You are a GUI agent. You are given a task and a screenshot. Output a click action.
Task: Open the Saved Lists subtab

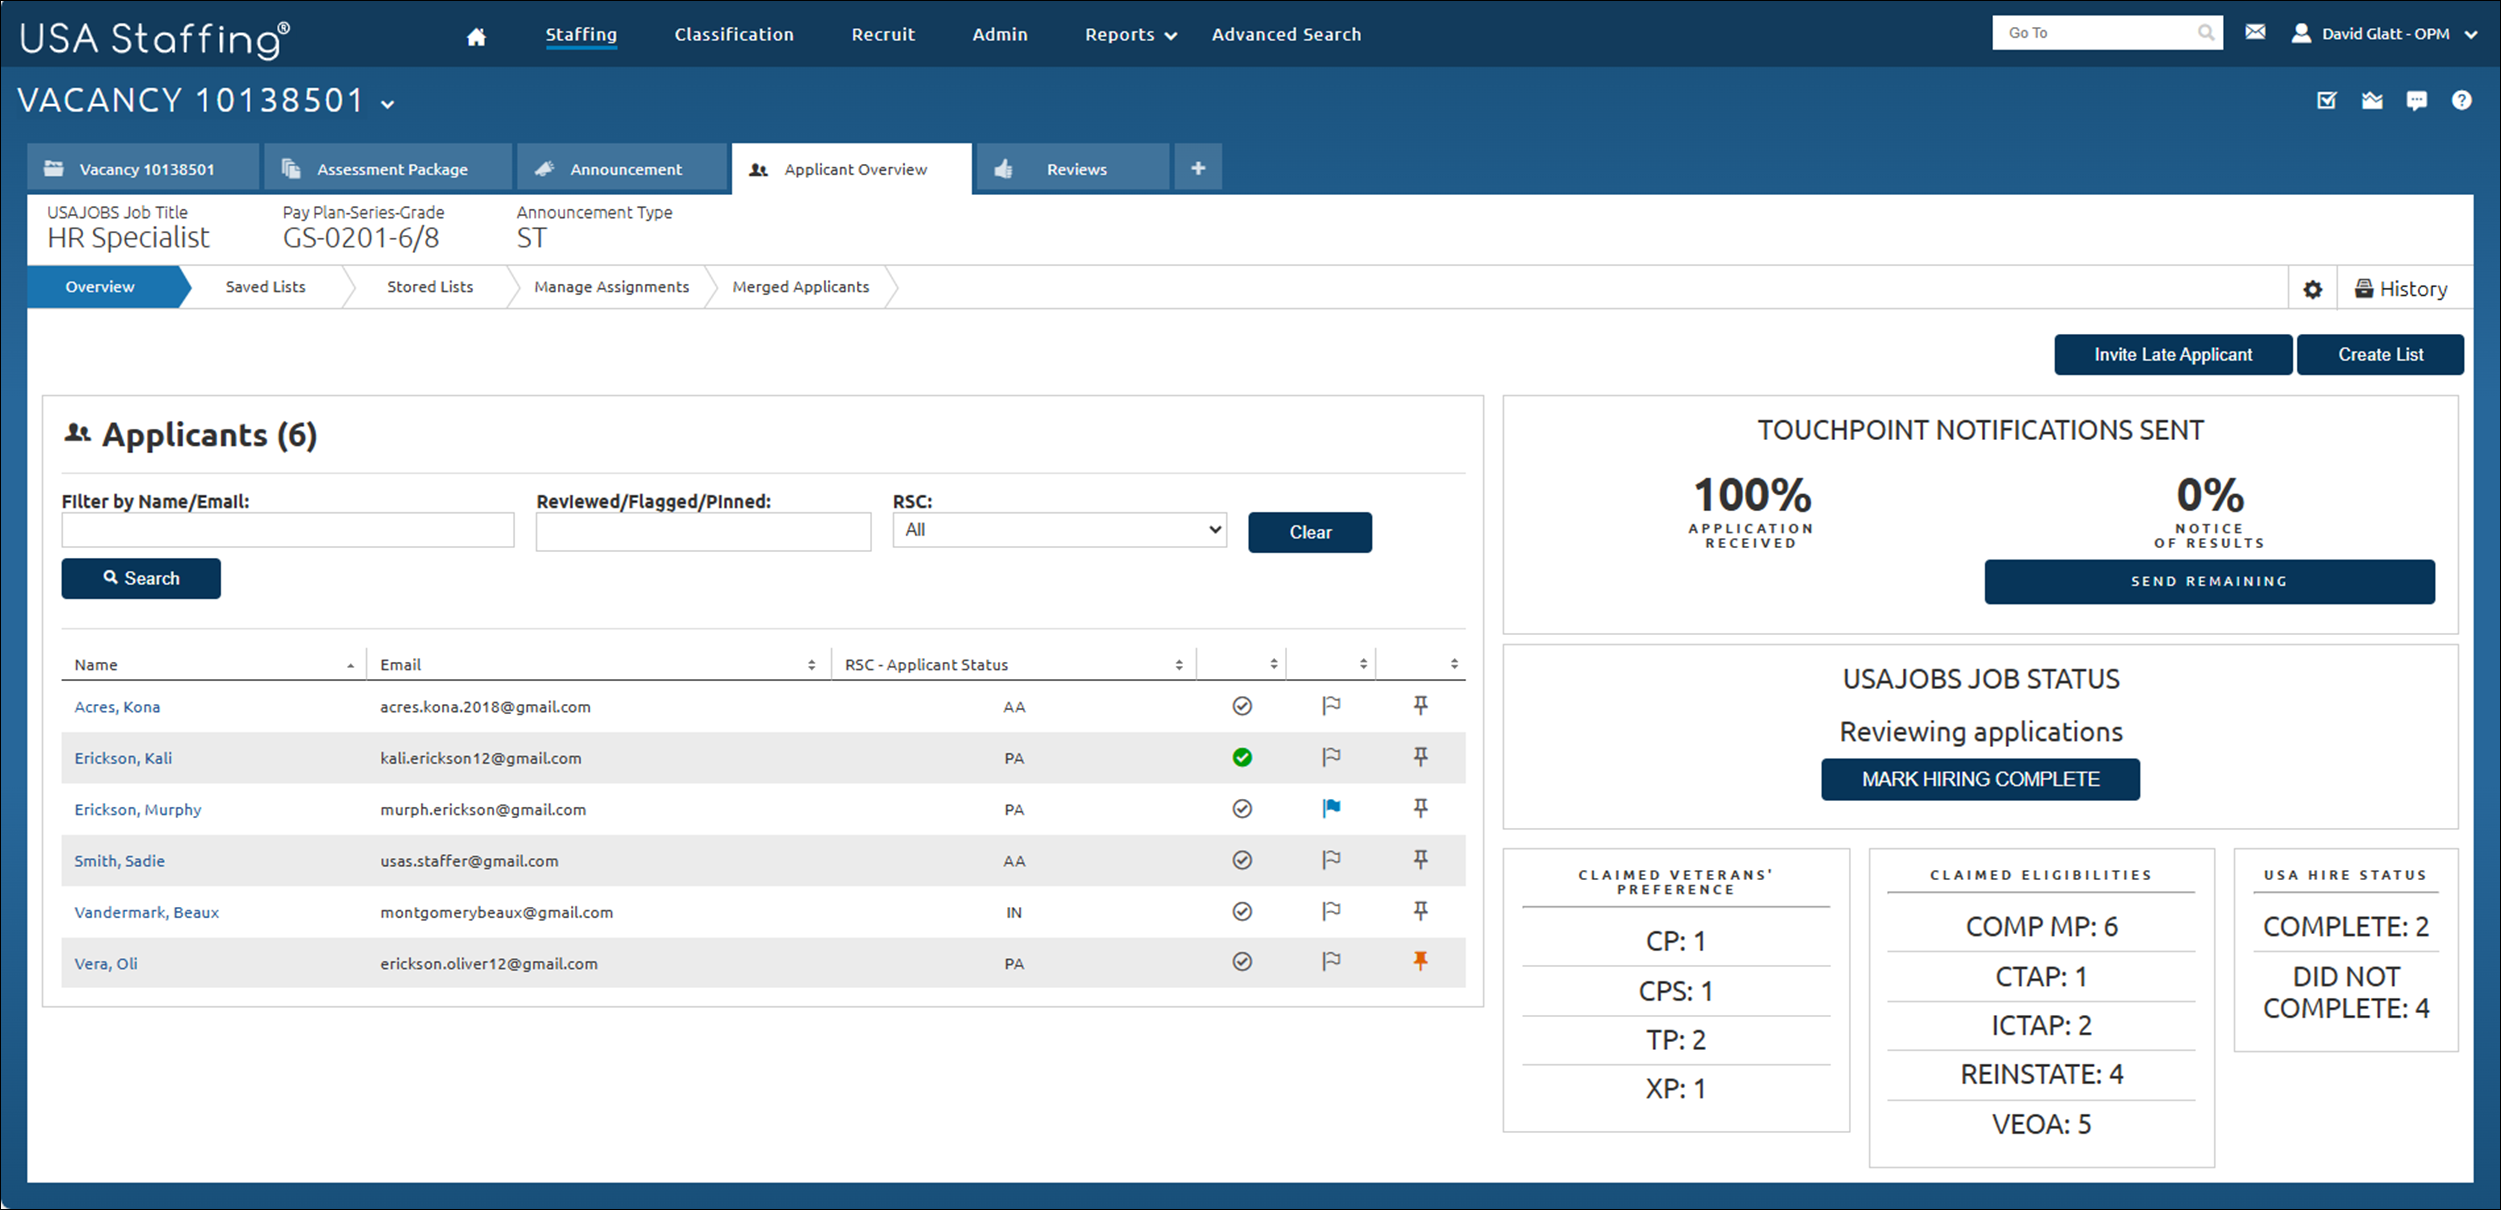[x=265, y=287]
